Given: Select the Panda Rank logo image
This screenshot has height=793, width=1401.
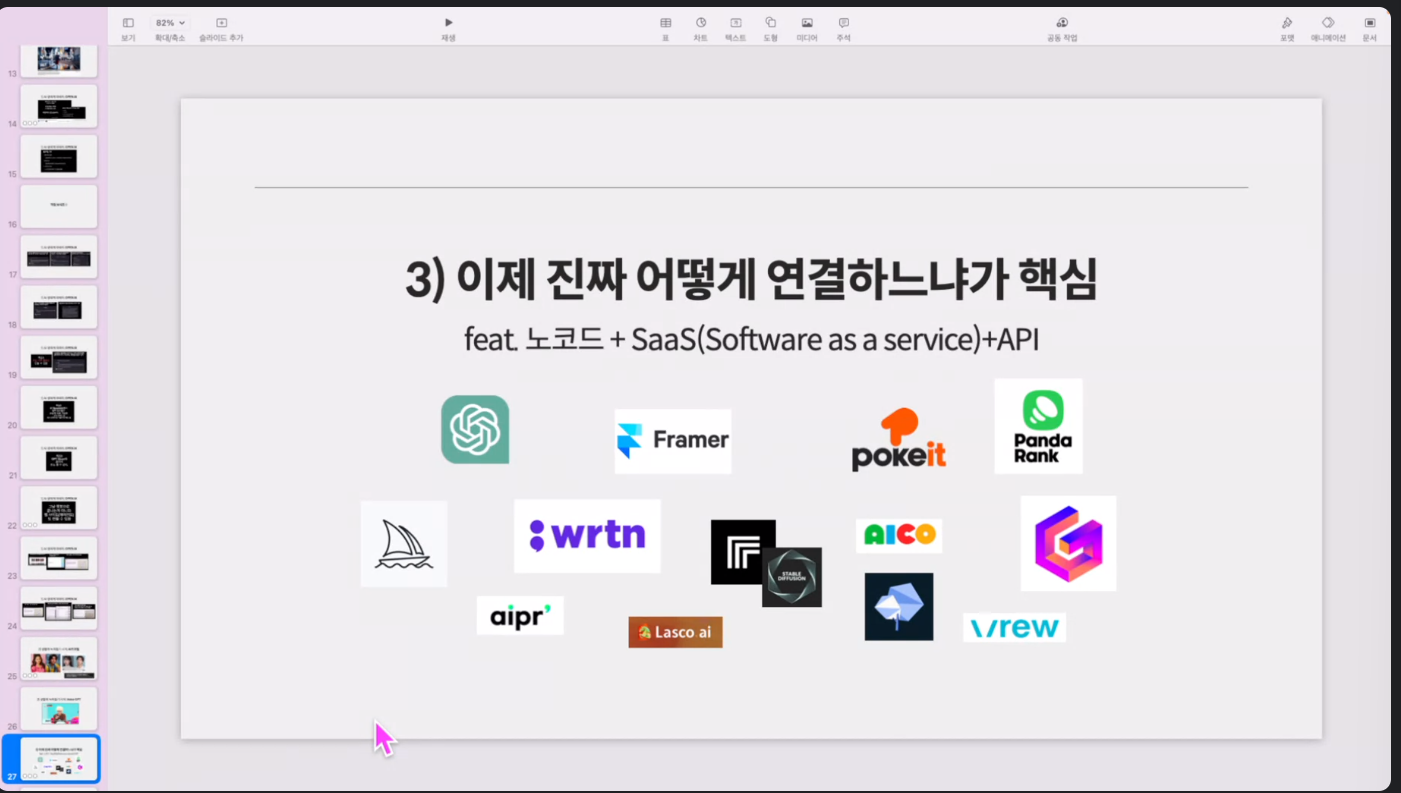Looking at the screenshot, I should tap(1039, 426).
